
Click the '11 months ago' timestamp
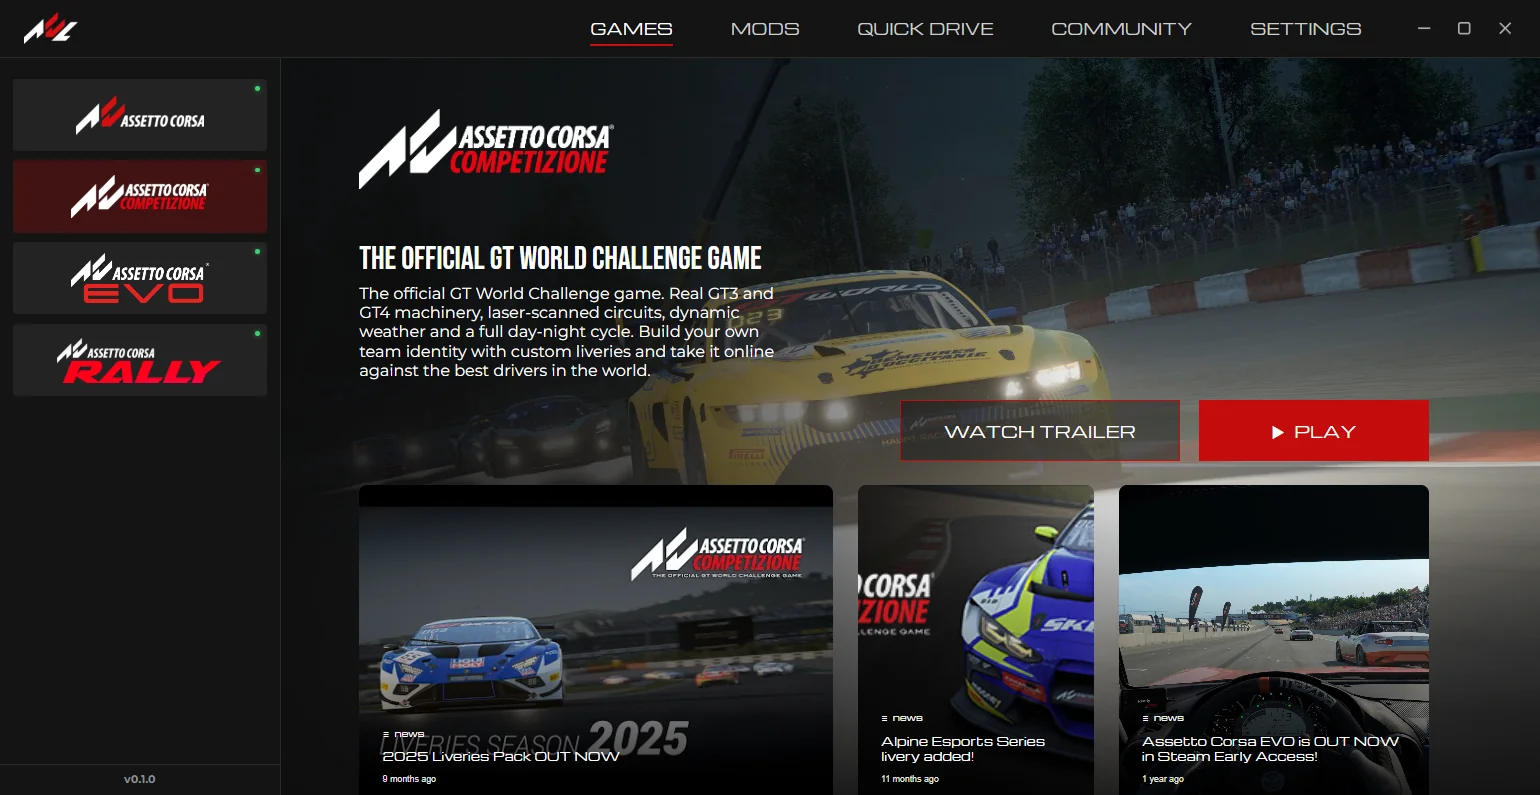[x=910, y=779]
